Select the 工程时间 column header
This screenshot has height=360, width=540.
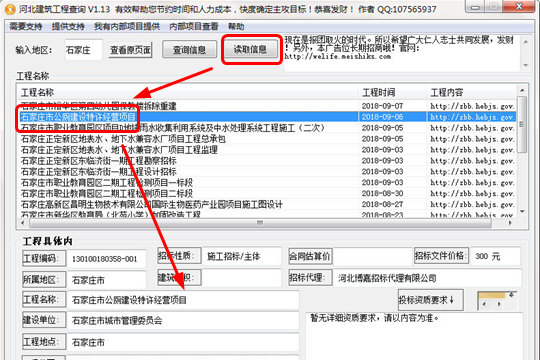click(392, 92)
